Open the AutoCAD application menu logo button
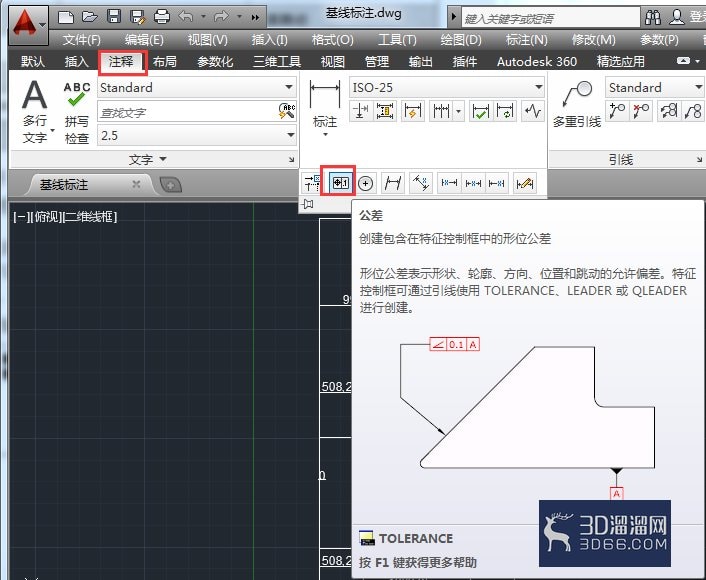 (x=28, y=25)
